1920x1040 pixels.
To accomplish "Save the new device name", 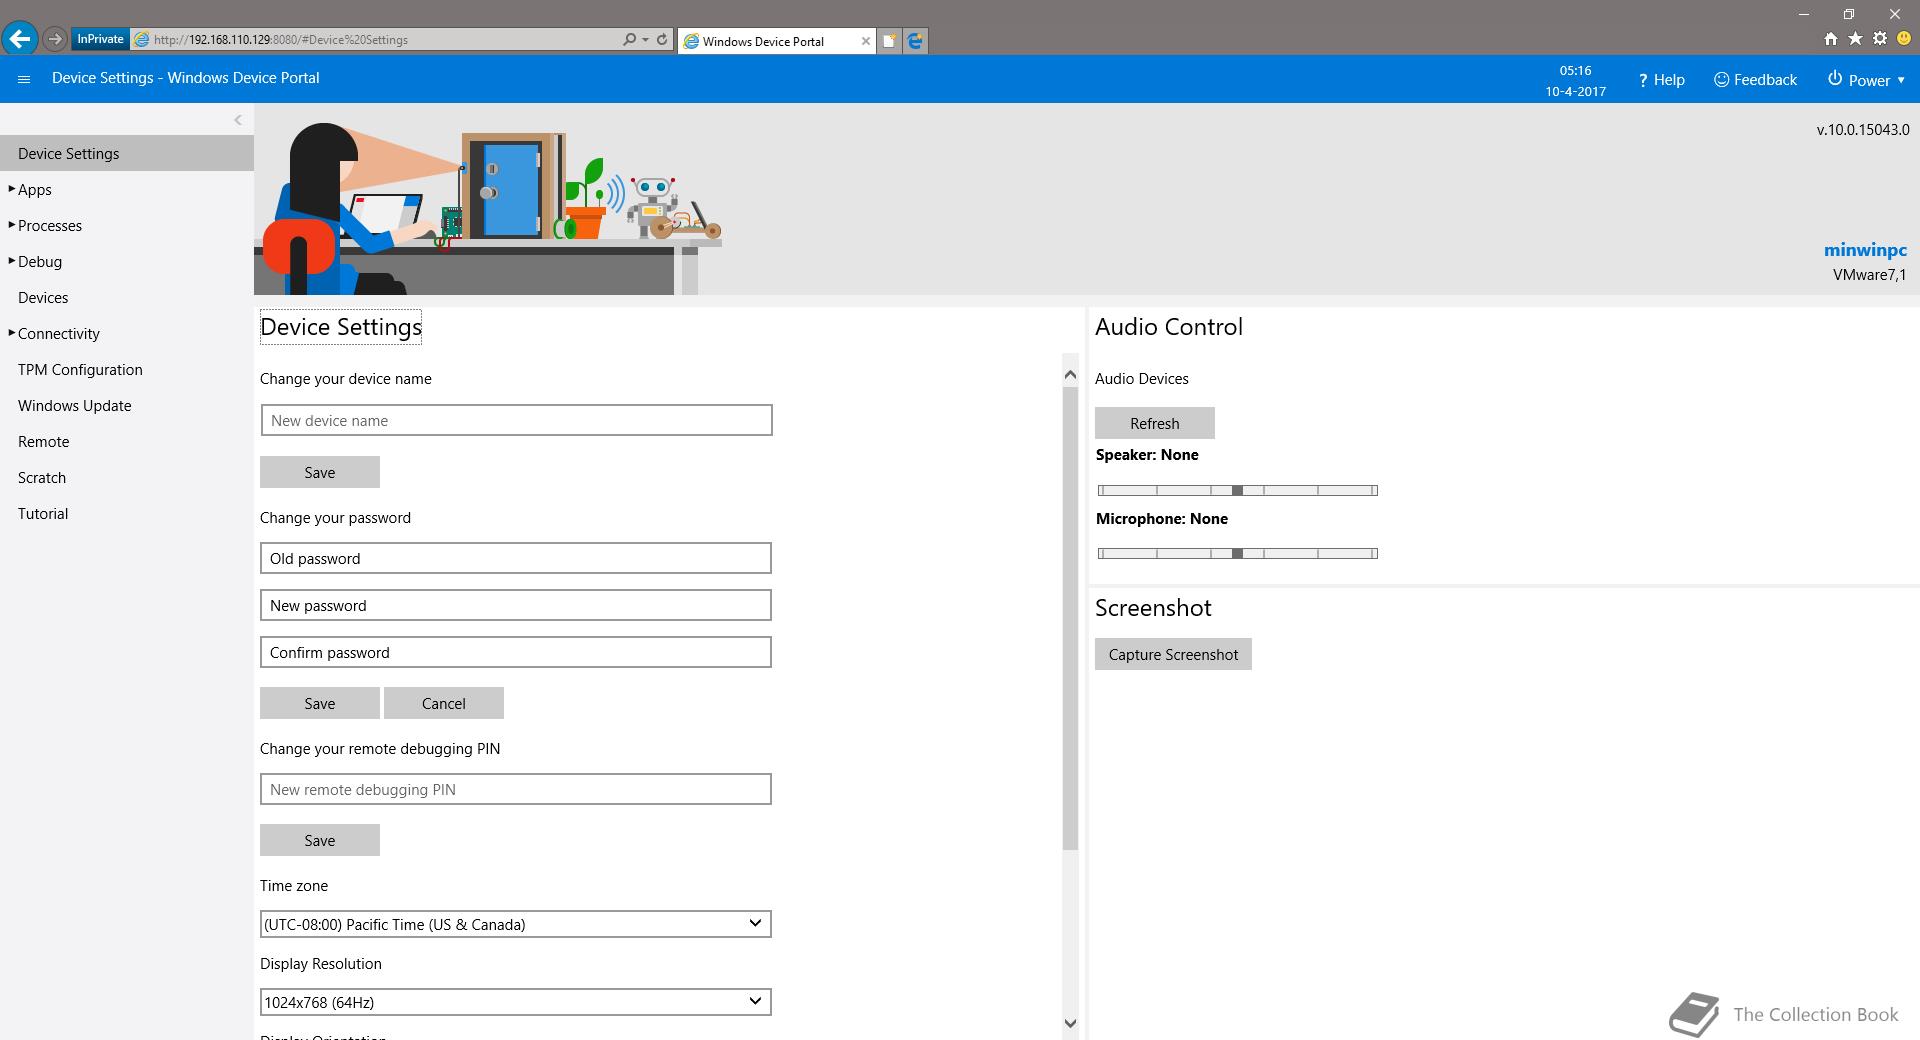I will 320,472.
